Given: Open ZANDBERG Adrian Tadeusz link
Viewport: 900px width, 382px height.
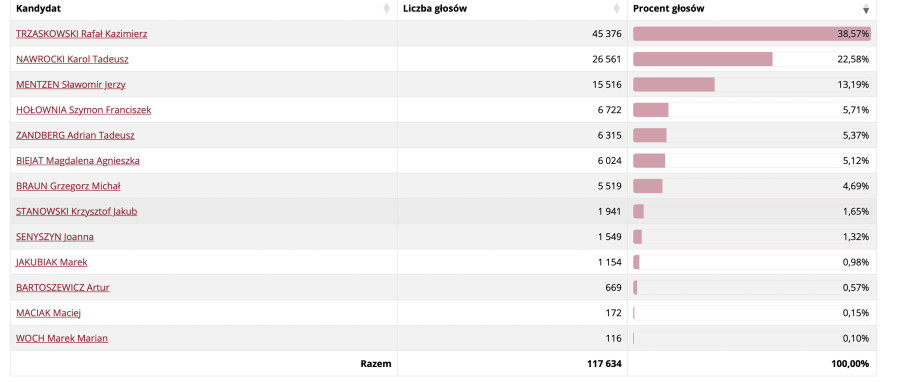Looking at the screenshot, I should 75,135.
